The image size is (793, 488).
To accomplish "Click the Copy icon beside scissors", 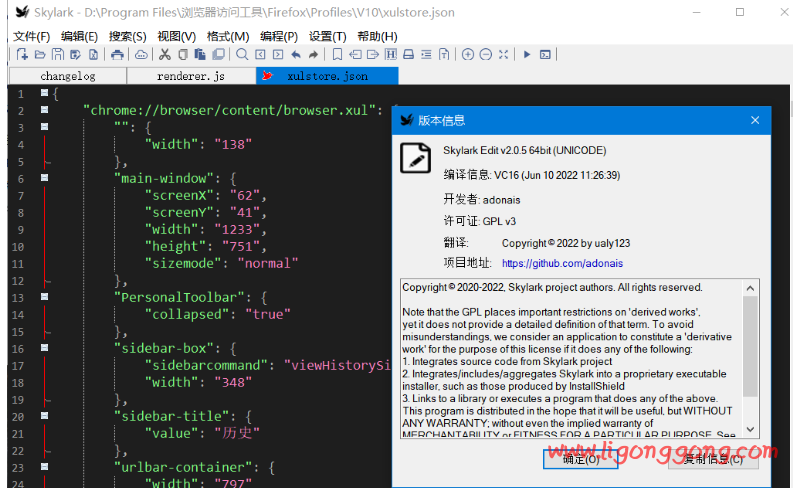I will coord(183,55).
